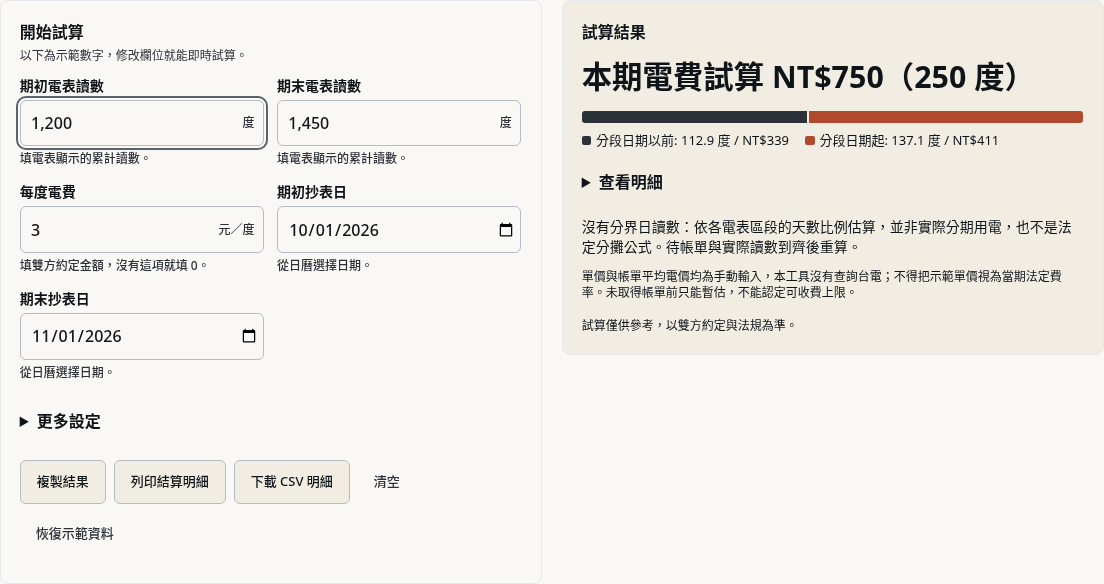Viewport: 1104px width, 584px height.
Task: Click the 複製結果 button
Action: [63, 482]
